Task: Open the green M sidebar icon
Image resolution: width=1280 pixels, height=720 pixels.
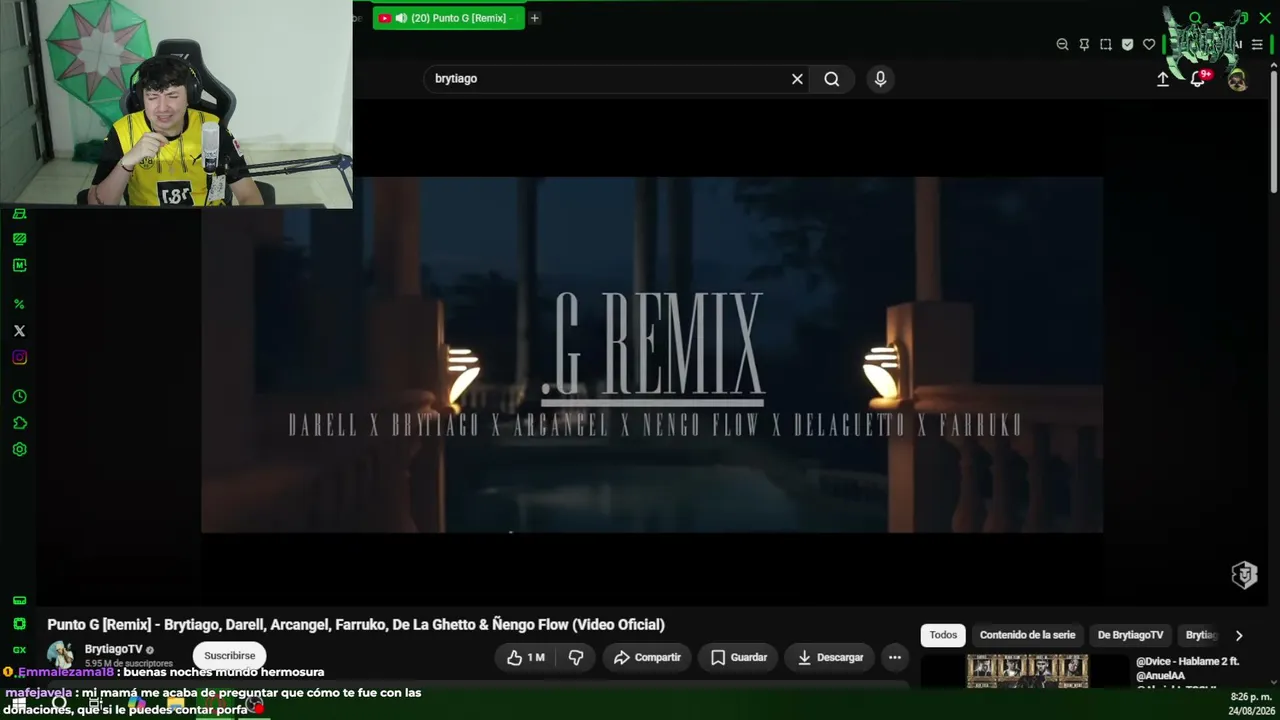Action: click(19, 266)
